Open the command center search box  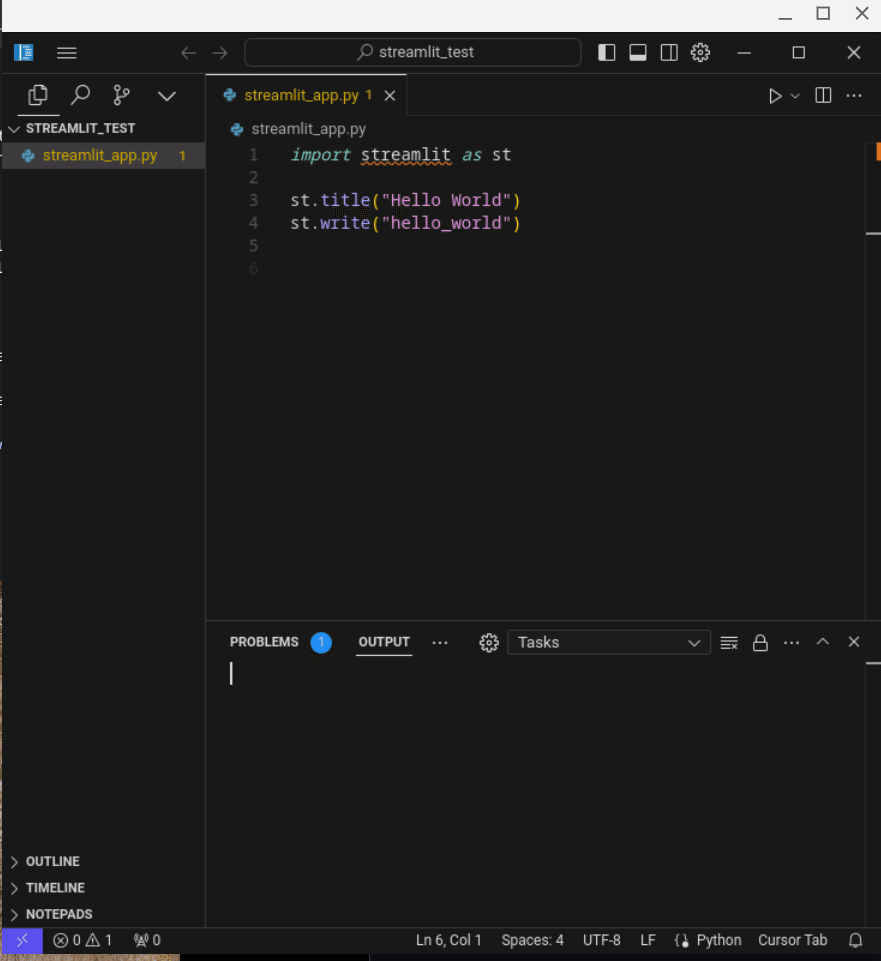[413, 52]
